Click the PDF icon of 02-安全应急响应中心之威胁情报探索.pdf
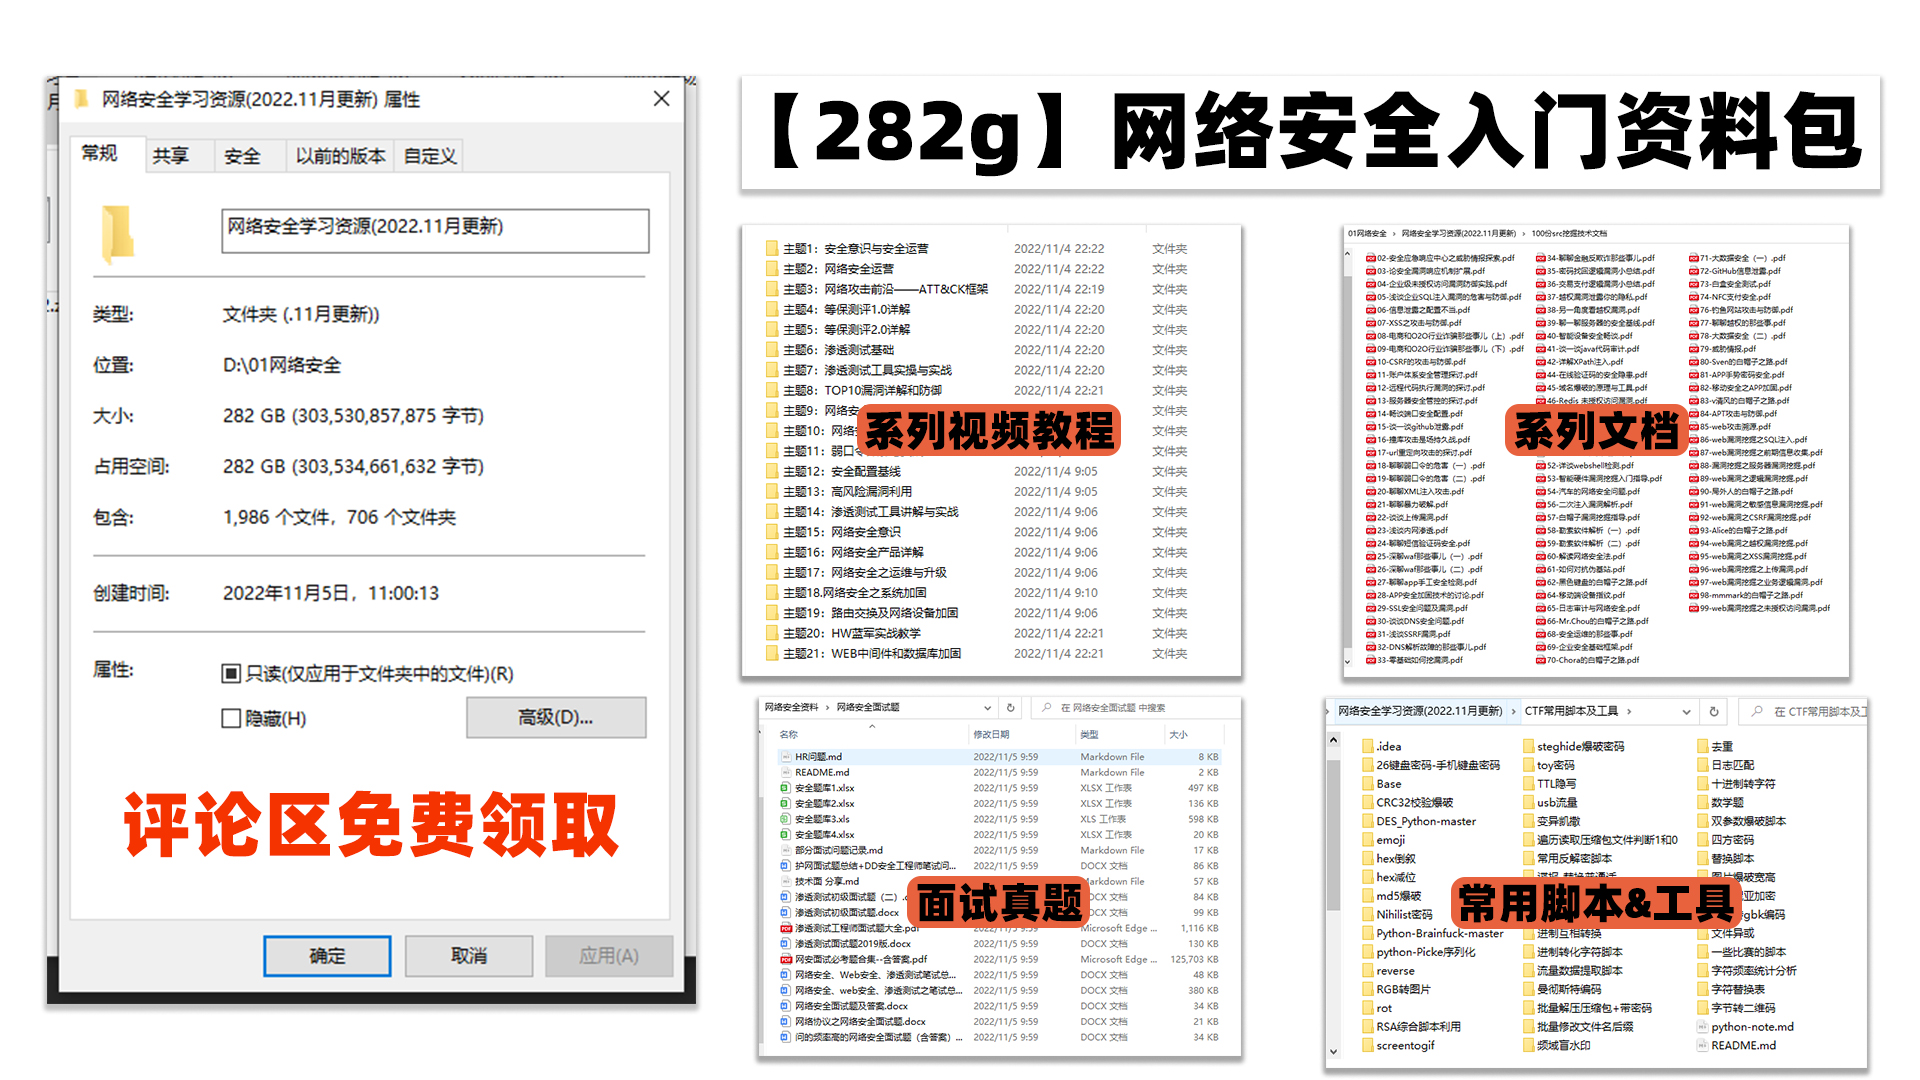 1371,258
